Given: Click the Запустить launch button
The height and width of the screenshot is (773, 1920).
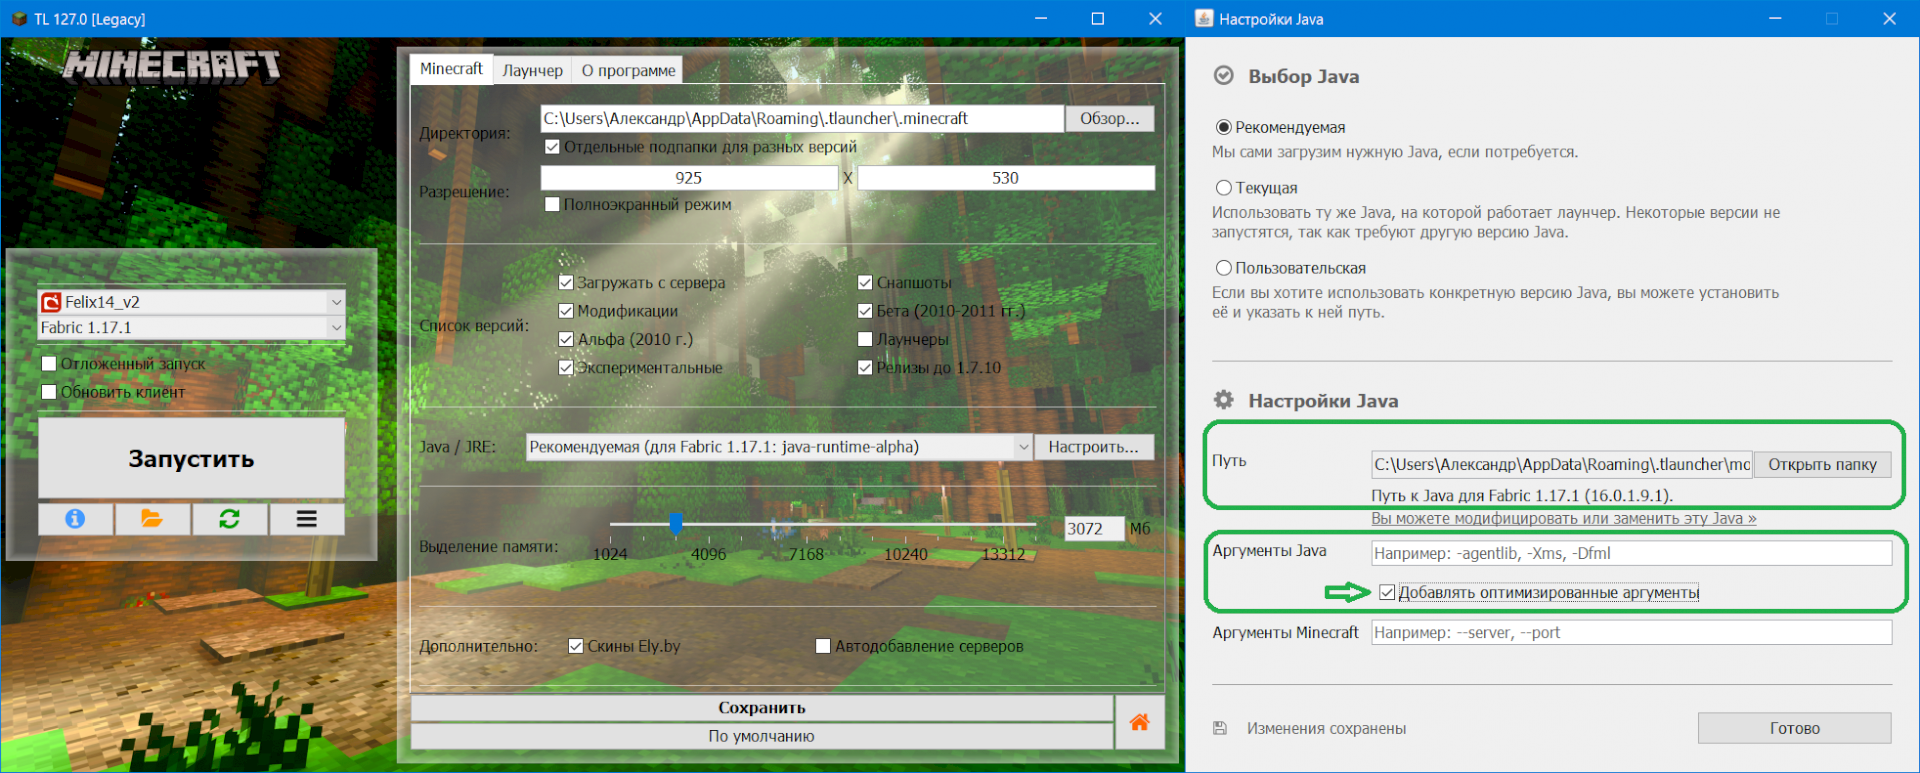Looking at the screenshot, I should click(x=191, y=458).
